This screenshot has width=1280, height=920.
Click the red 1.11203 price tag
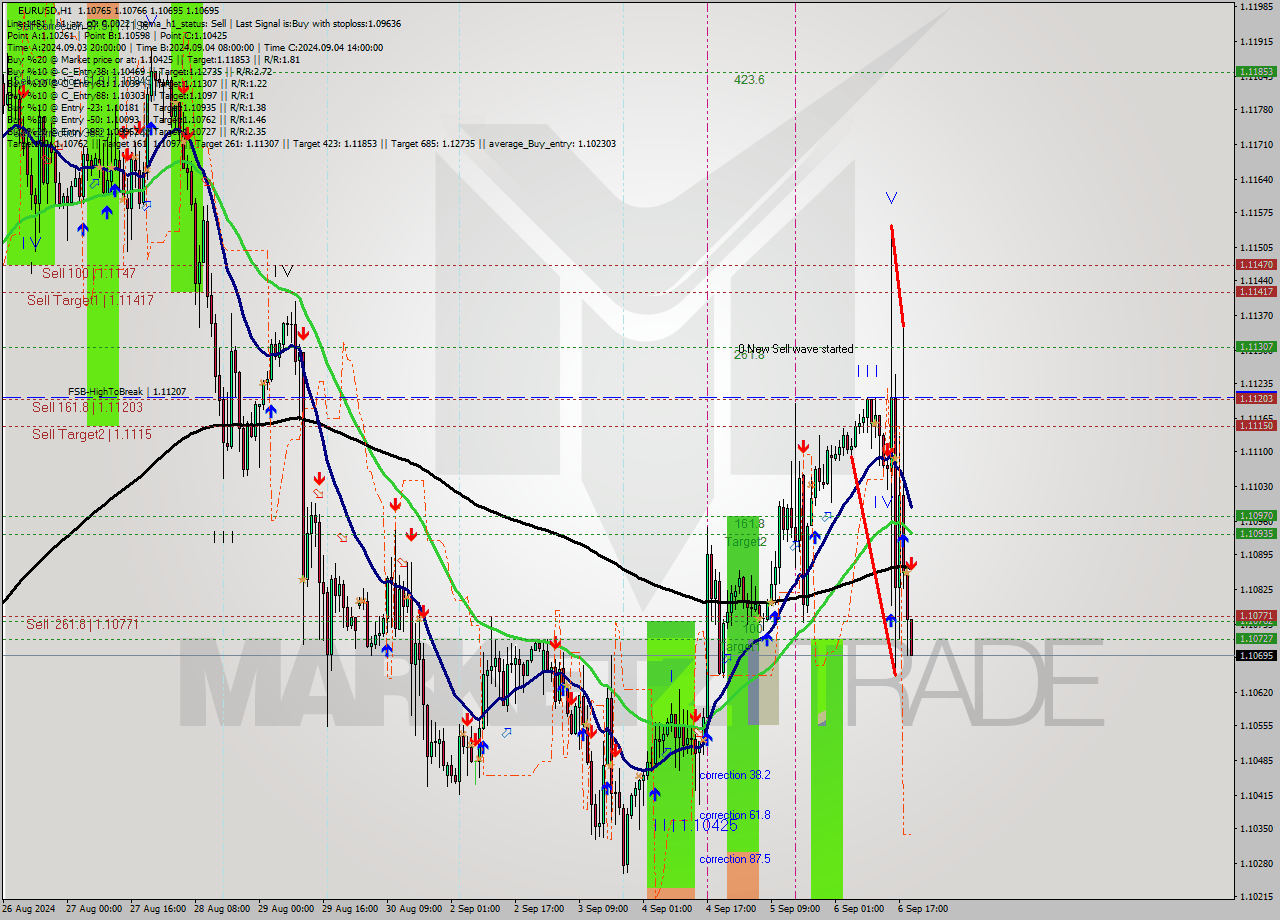(1256, 398)
